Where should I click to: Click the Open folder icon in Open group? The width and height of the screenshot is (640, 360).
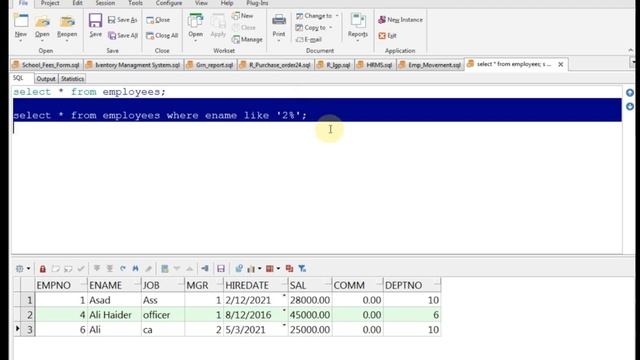tap(42, 21)
